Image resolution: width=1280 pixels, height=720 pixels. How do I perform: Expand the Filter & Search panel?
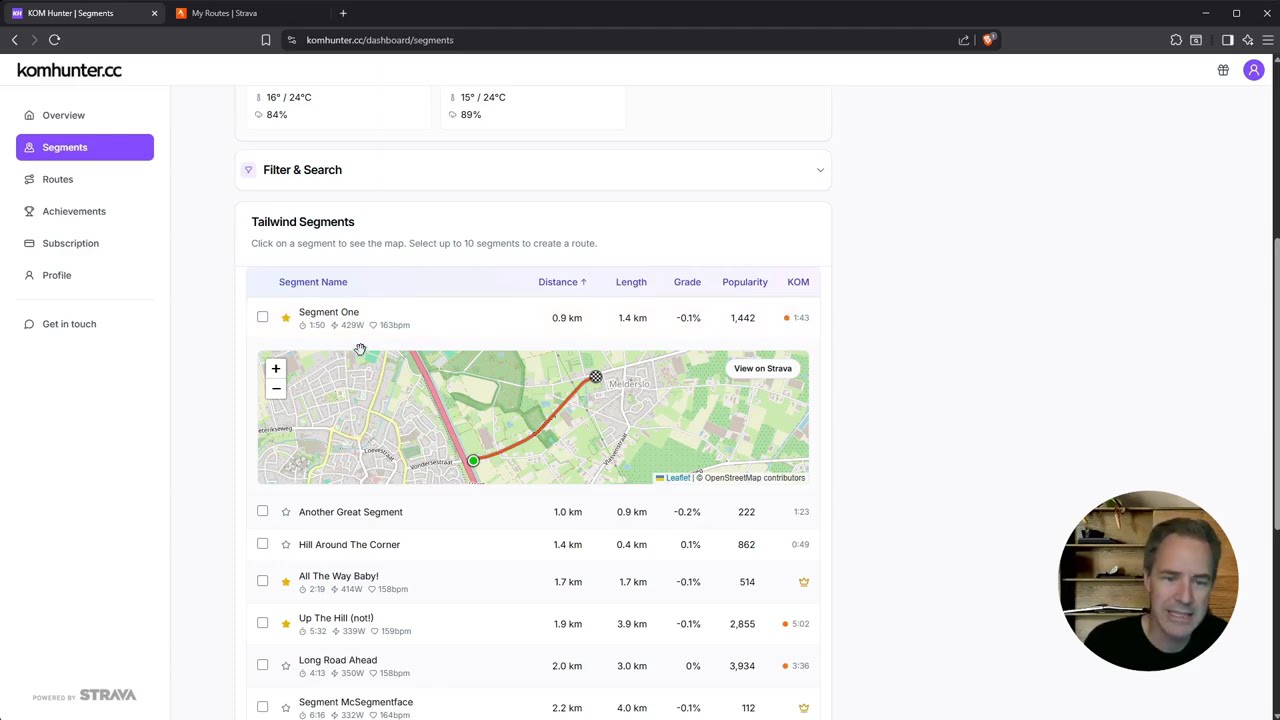click(x=533, y=170)
